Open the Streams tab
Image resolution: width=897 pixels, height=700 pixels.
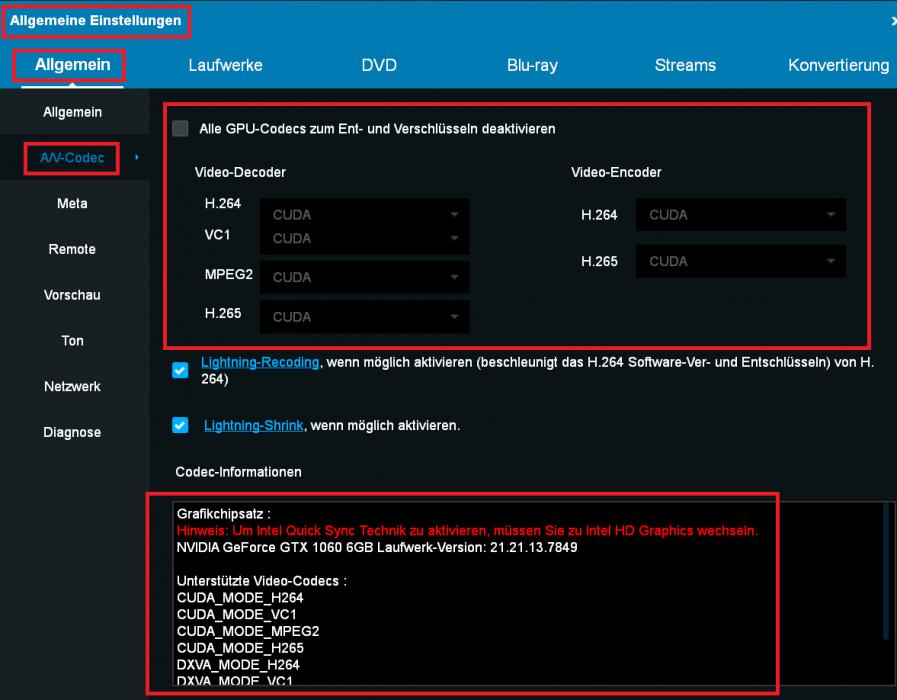tap(685, 65)
